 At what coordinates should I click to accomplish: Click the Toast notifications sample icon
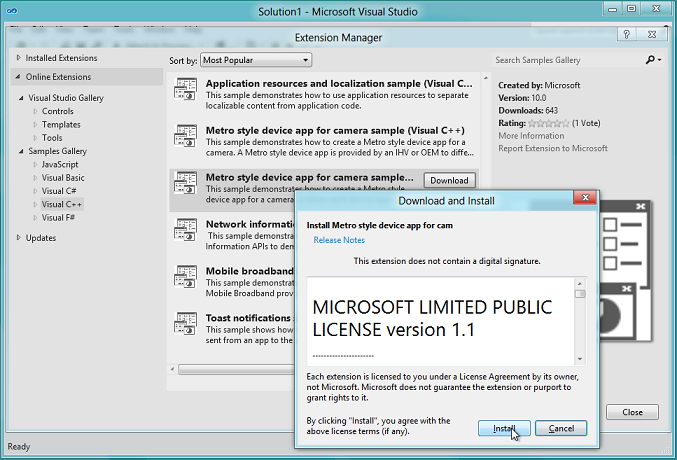[186, 322]
